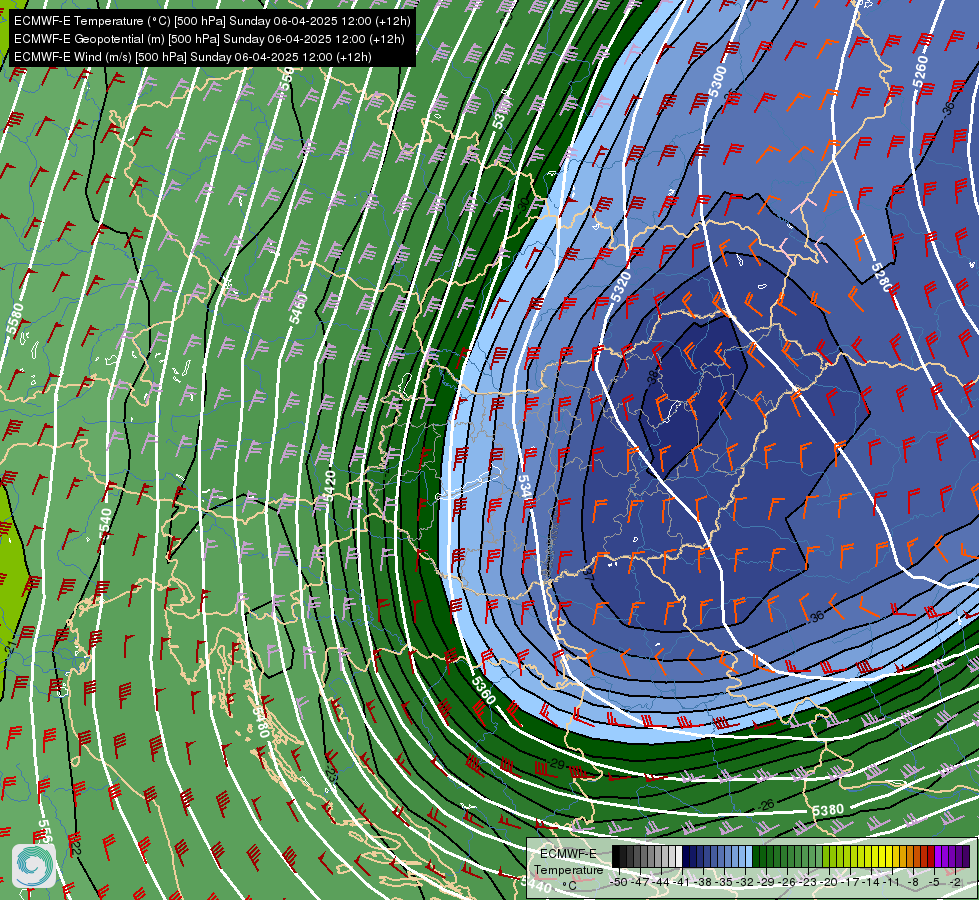Click the -20 value in color scale
The height and width of the screenshot is (900, 979).
click(x=829, y=882)
